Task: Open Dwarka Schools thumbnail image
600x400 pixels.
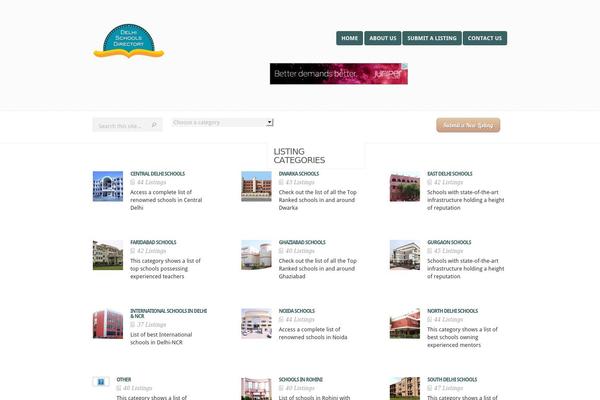Action: click(x=256, y=186)
